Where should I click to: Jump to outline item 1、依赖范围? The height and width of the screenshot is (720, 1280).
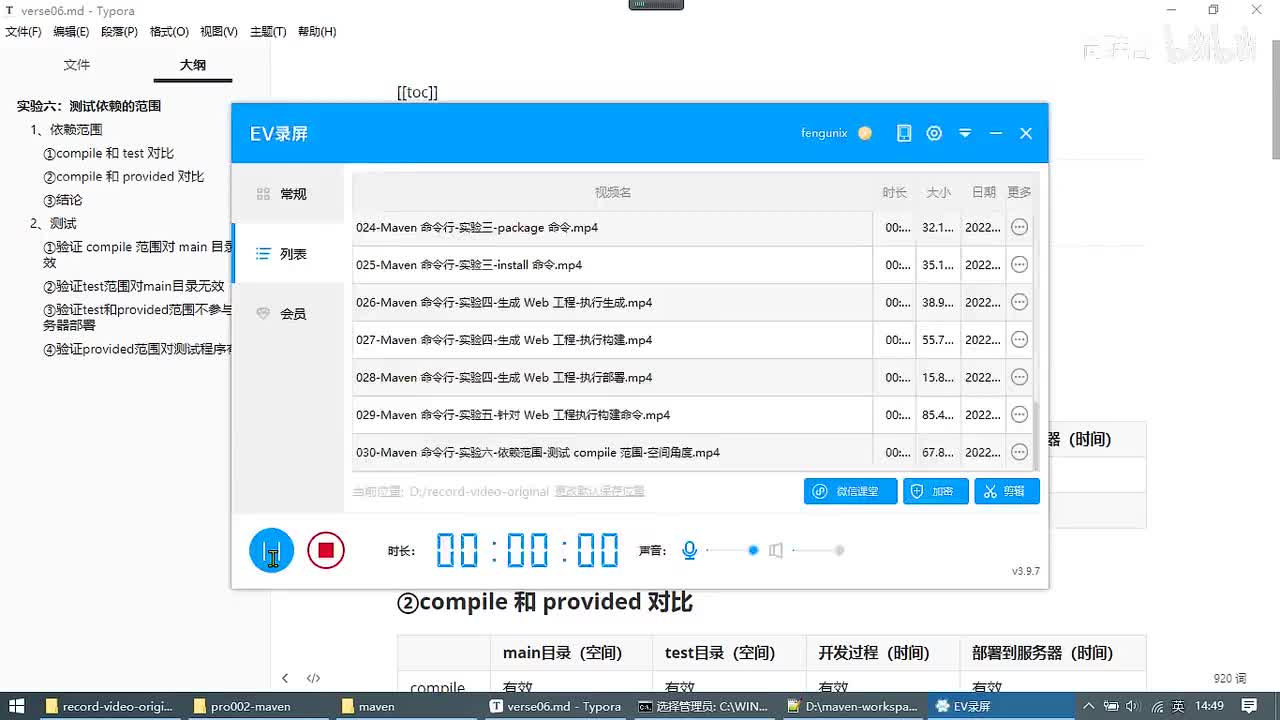(66, 129)
